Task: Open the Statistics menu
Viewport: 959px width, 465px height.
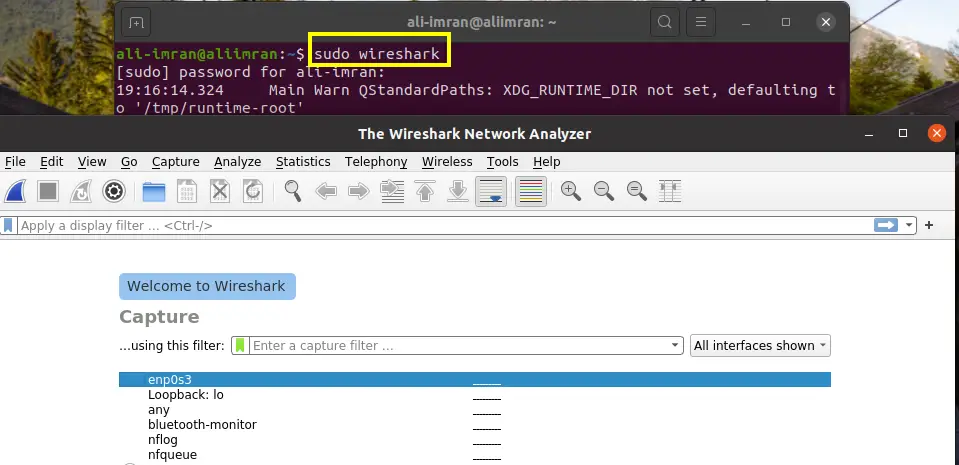Action: [x=303, y=162]
